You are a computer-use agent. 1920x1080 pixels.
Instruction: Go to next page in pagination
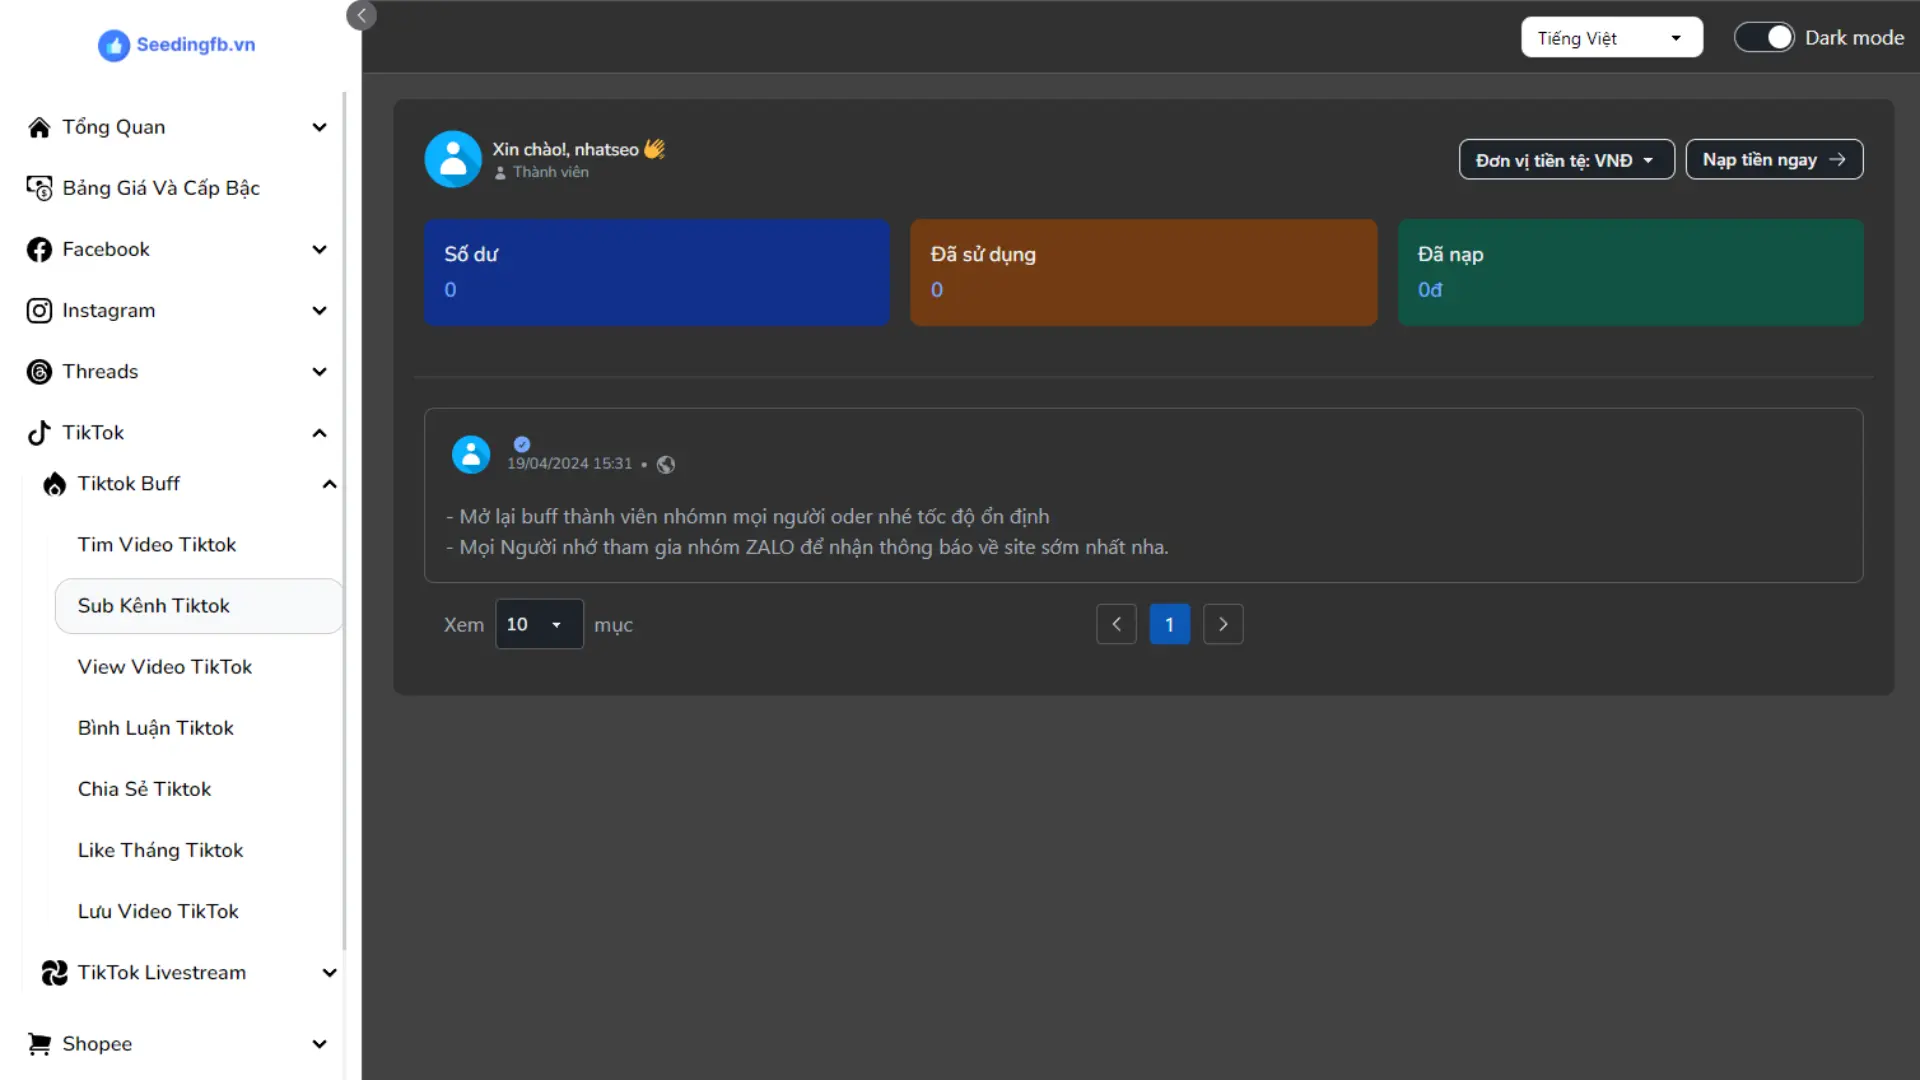pos(1222,624)
